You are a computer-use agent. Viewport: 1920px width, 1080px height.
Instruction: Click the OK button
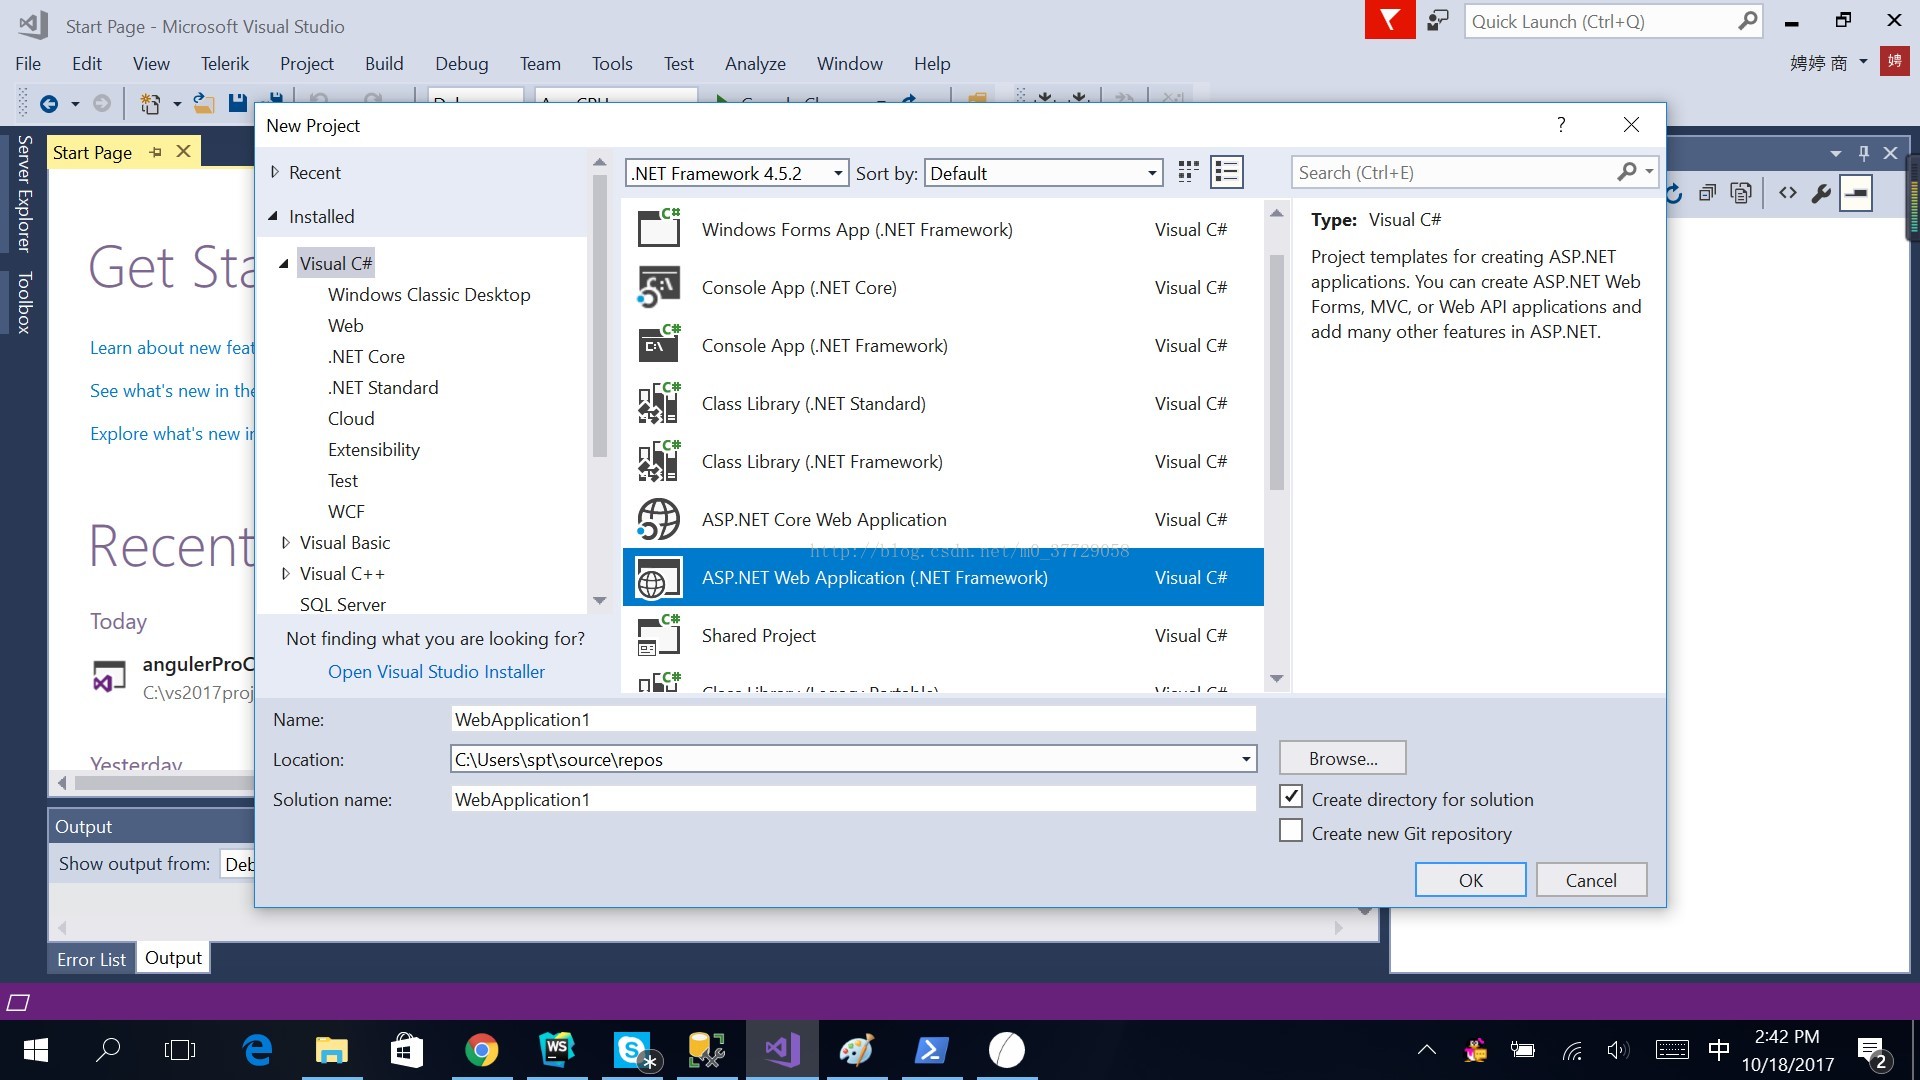point(1470,880)
